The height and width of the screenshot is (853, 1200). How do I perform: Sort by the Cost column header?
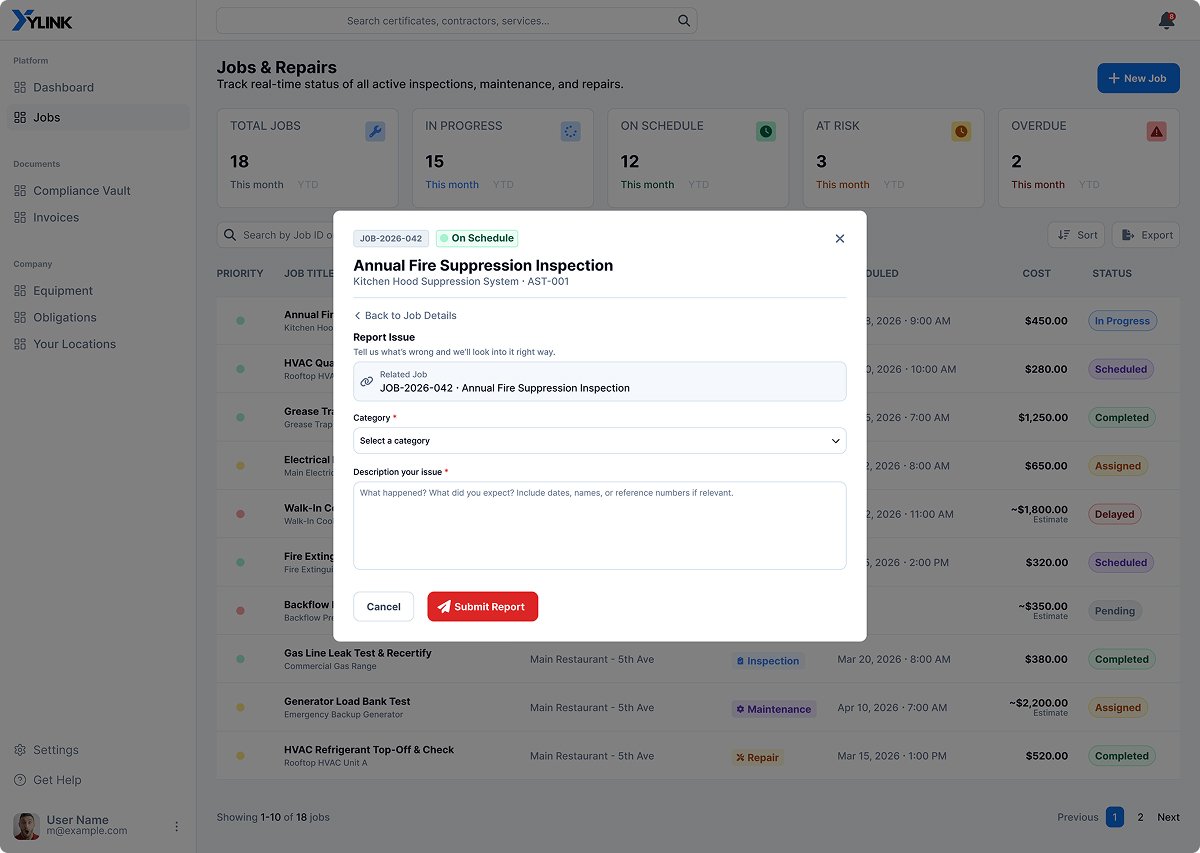1036,273
